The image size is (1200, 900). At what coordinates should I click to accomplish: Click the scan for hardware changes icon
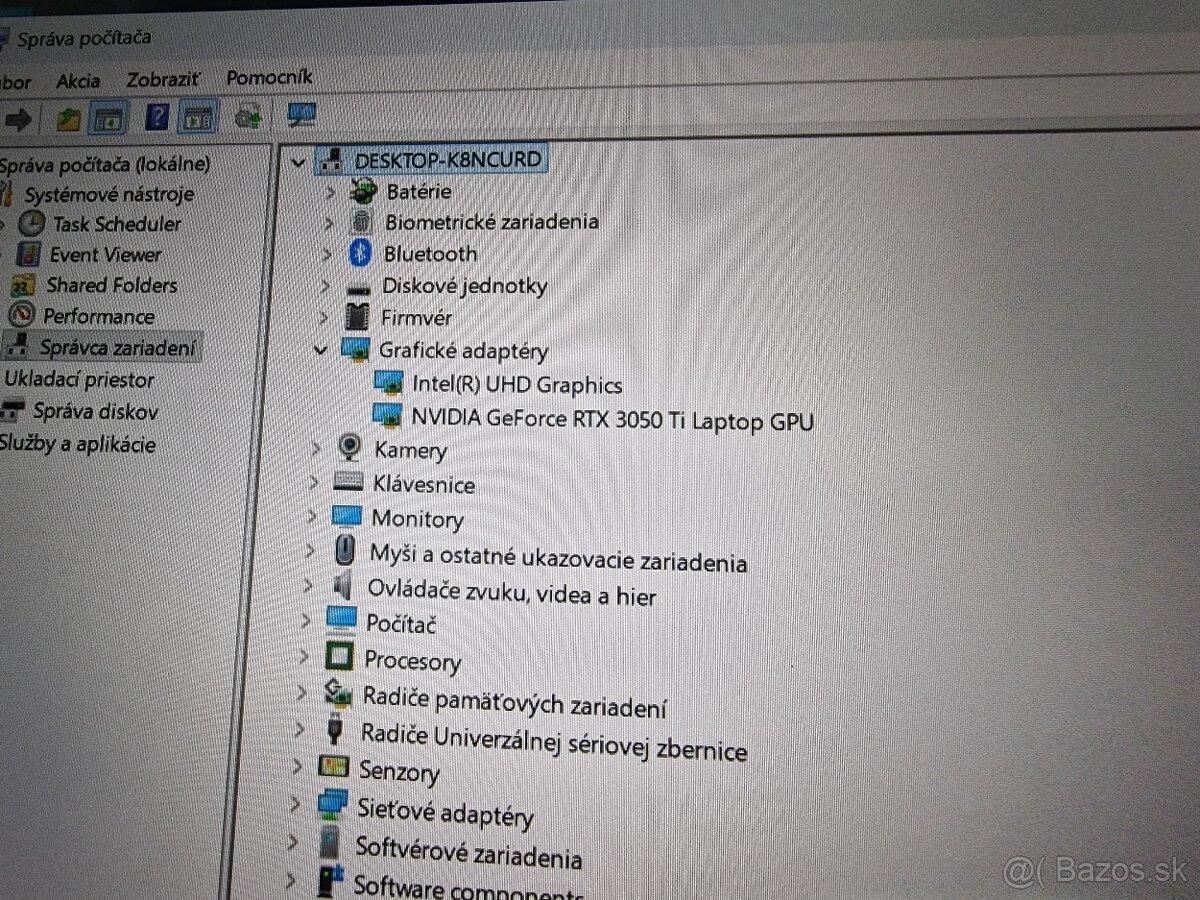coord(248,116)
